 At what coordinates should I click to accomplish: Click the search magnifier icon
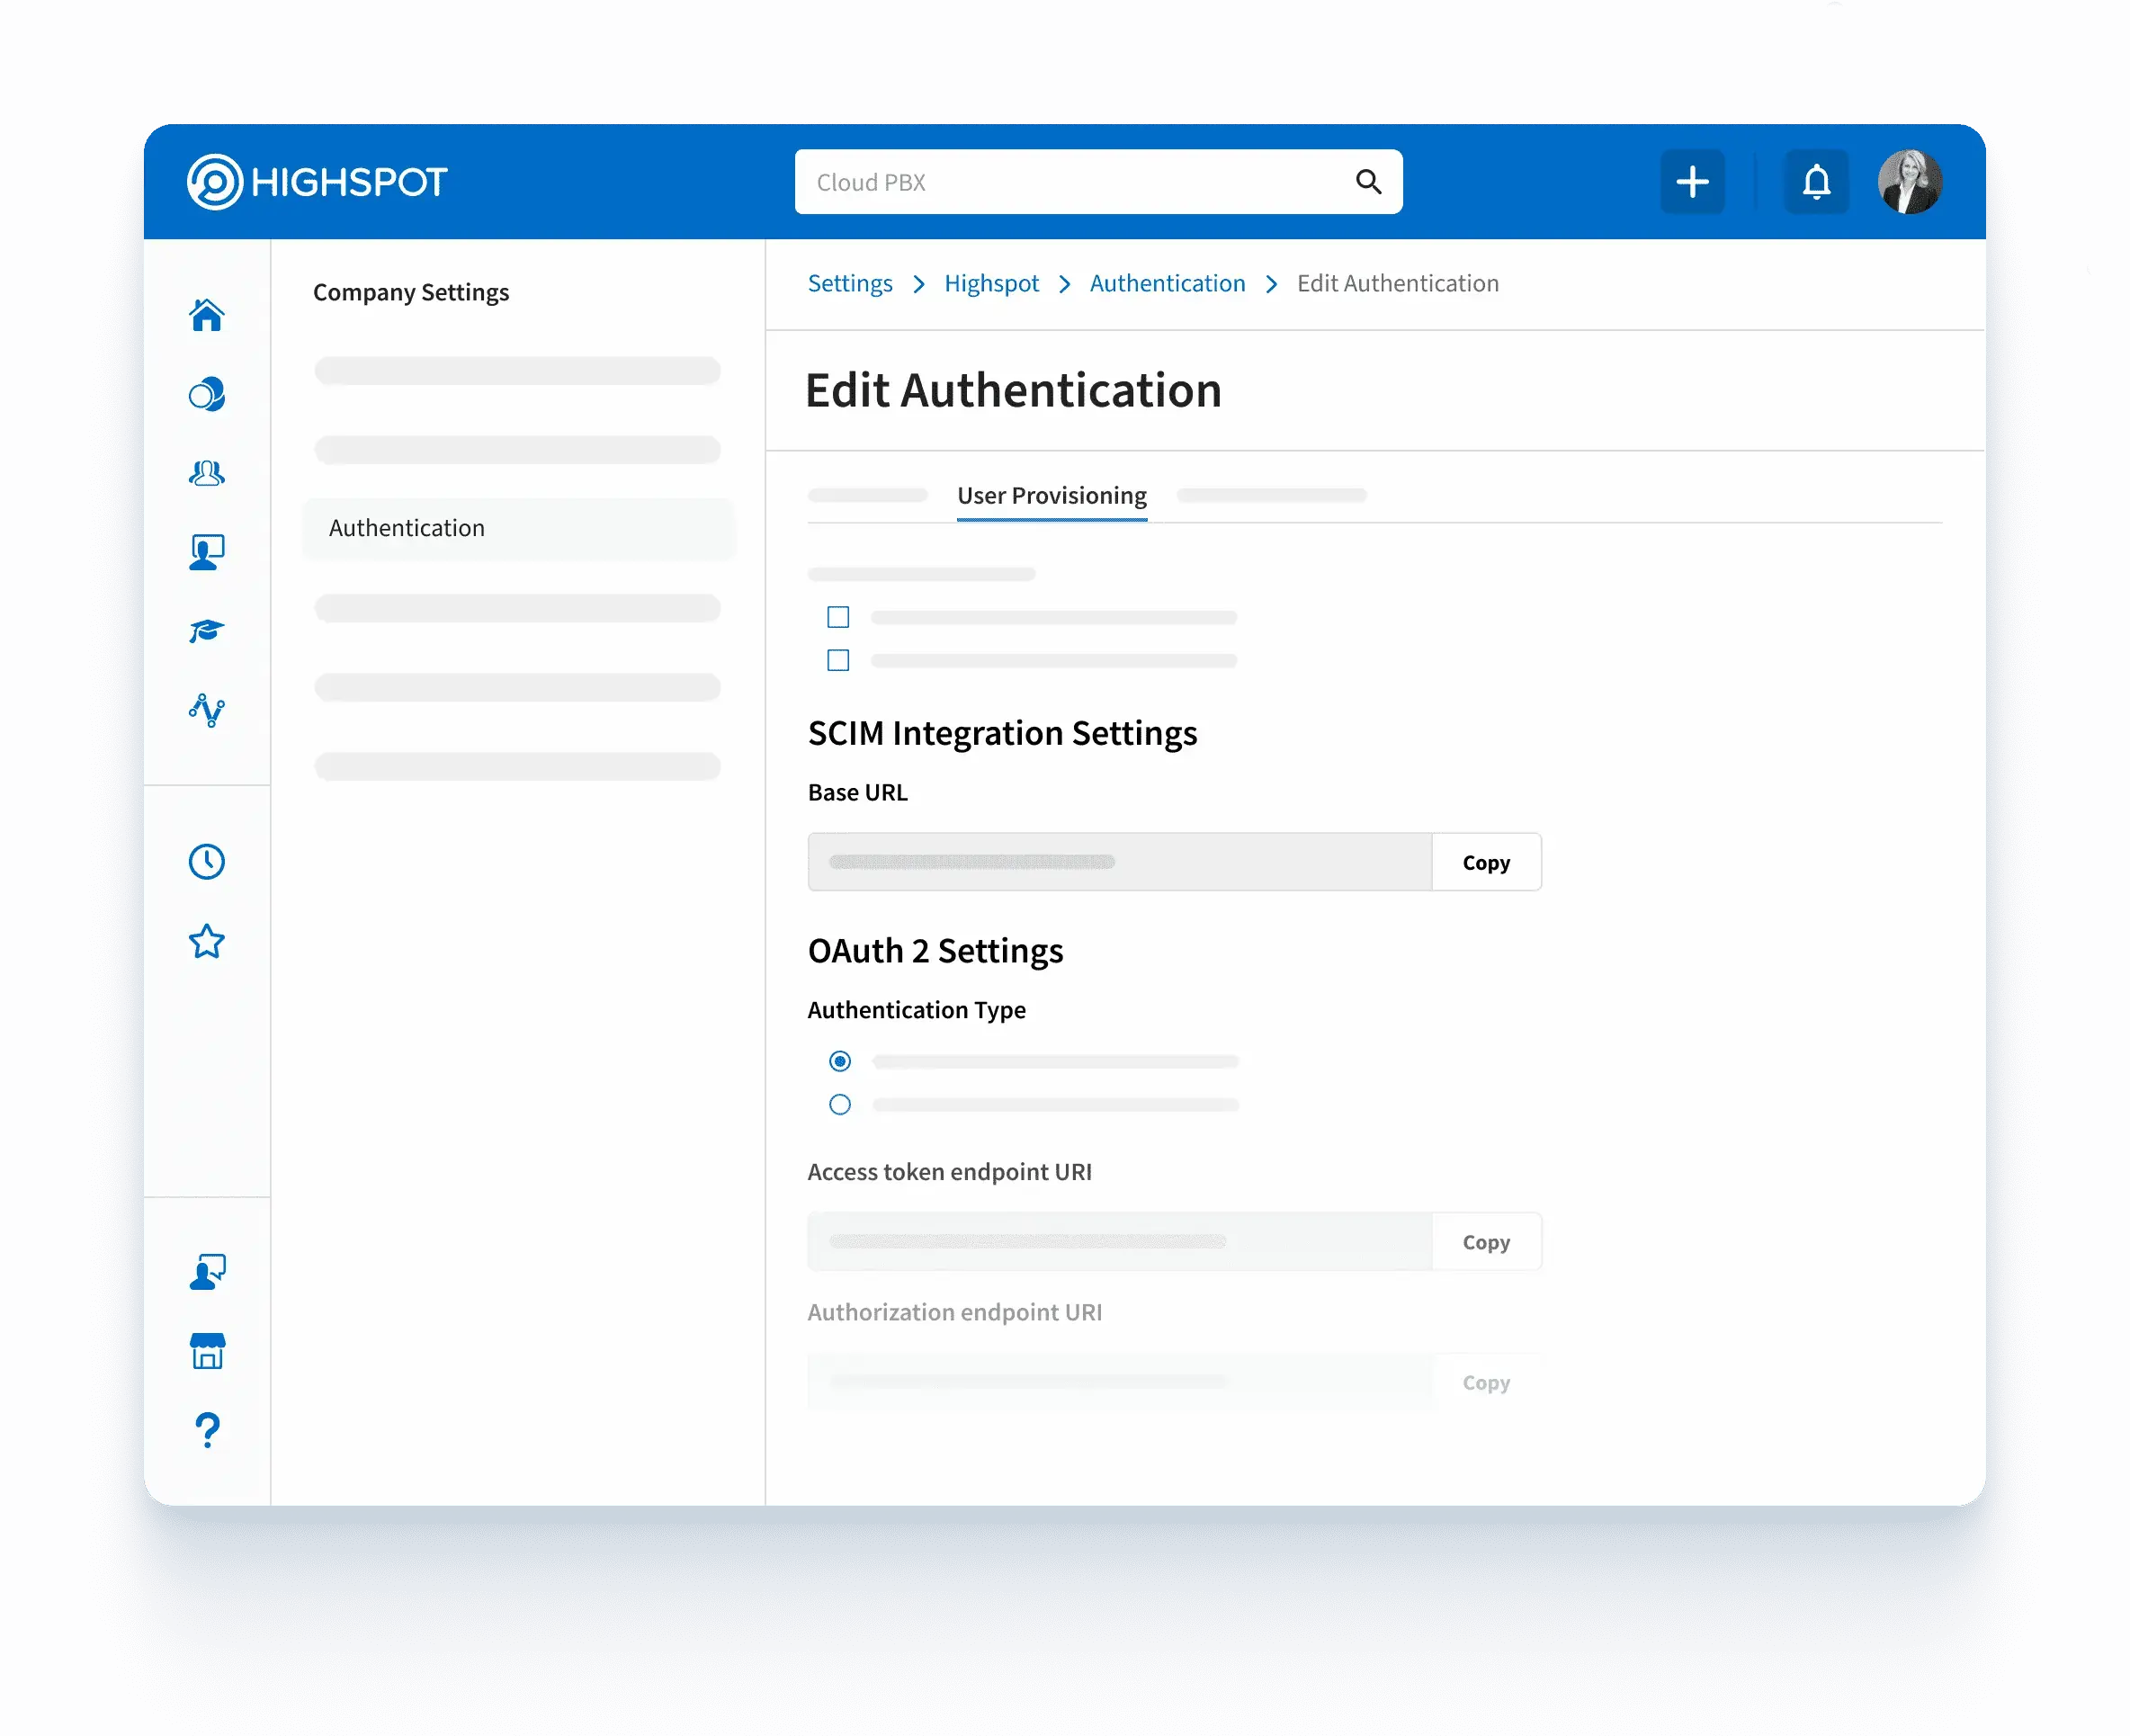[1368, 182]
